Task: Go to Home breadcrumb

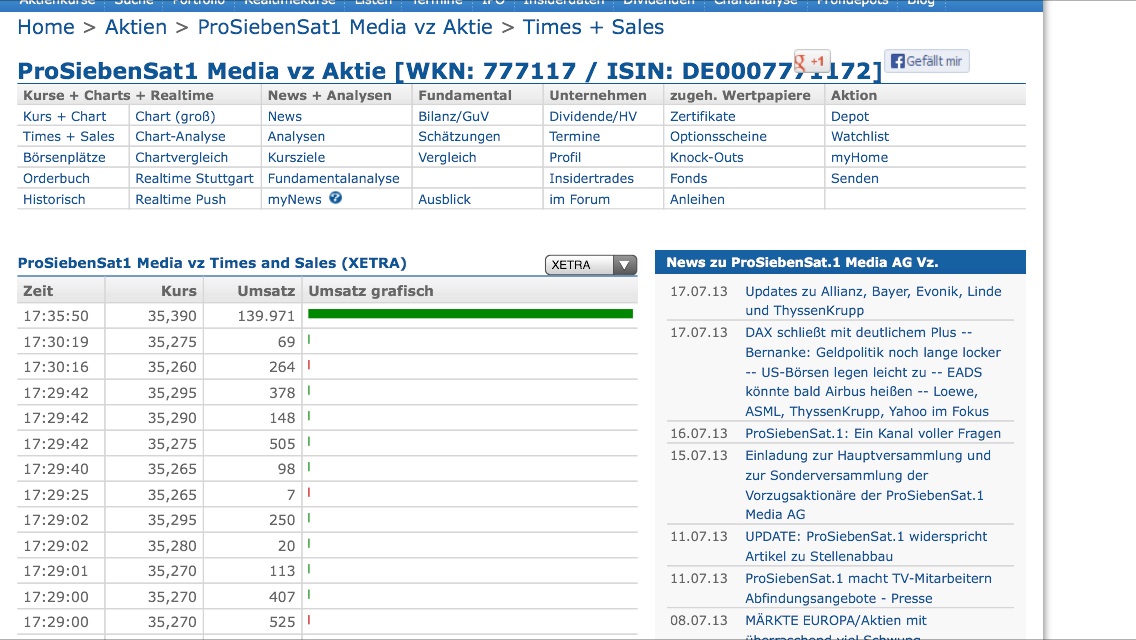Action: pos(46,27)
